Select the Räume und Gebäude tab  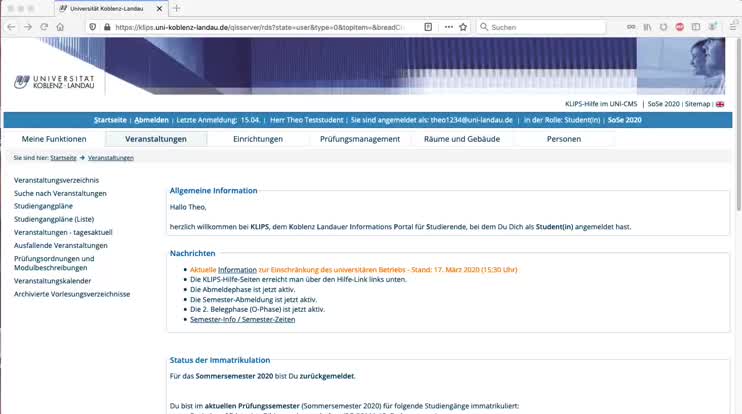461,139
